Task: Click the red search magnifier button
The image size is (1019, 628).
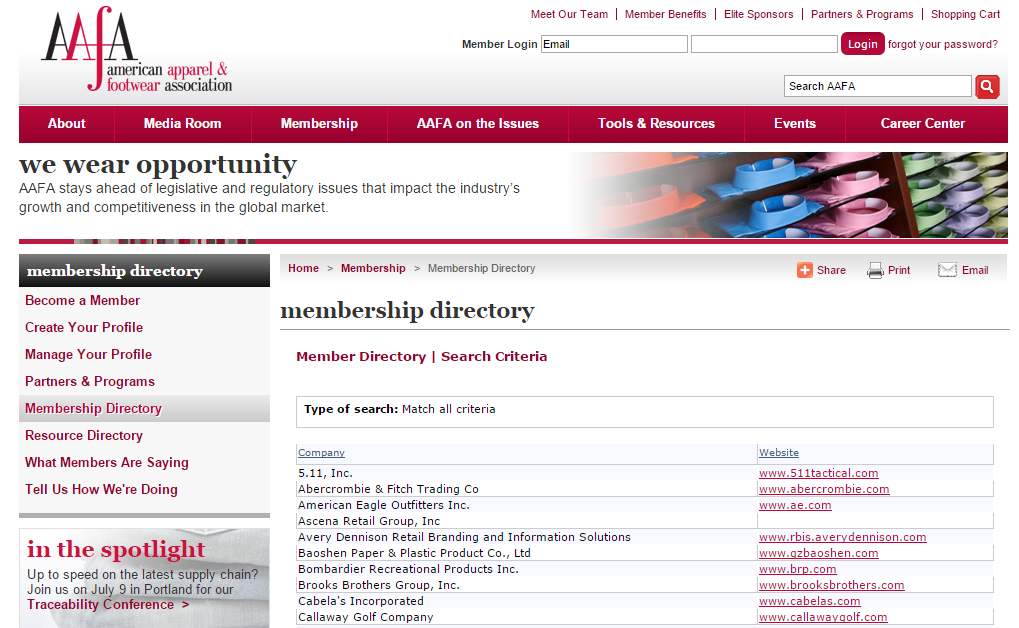Action: pyautogui.click(x=987, y=86)
